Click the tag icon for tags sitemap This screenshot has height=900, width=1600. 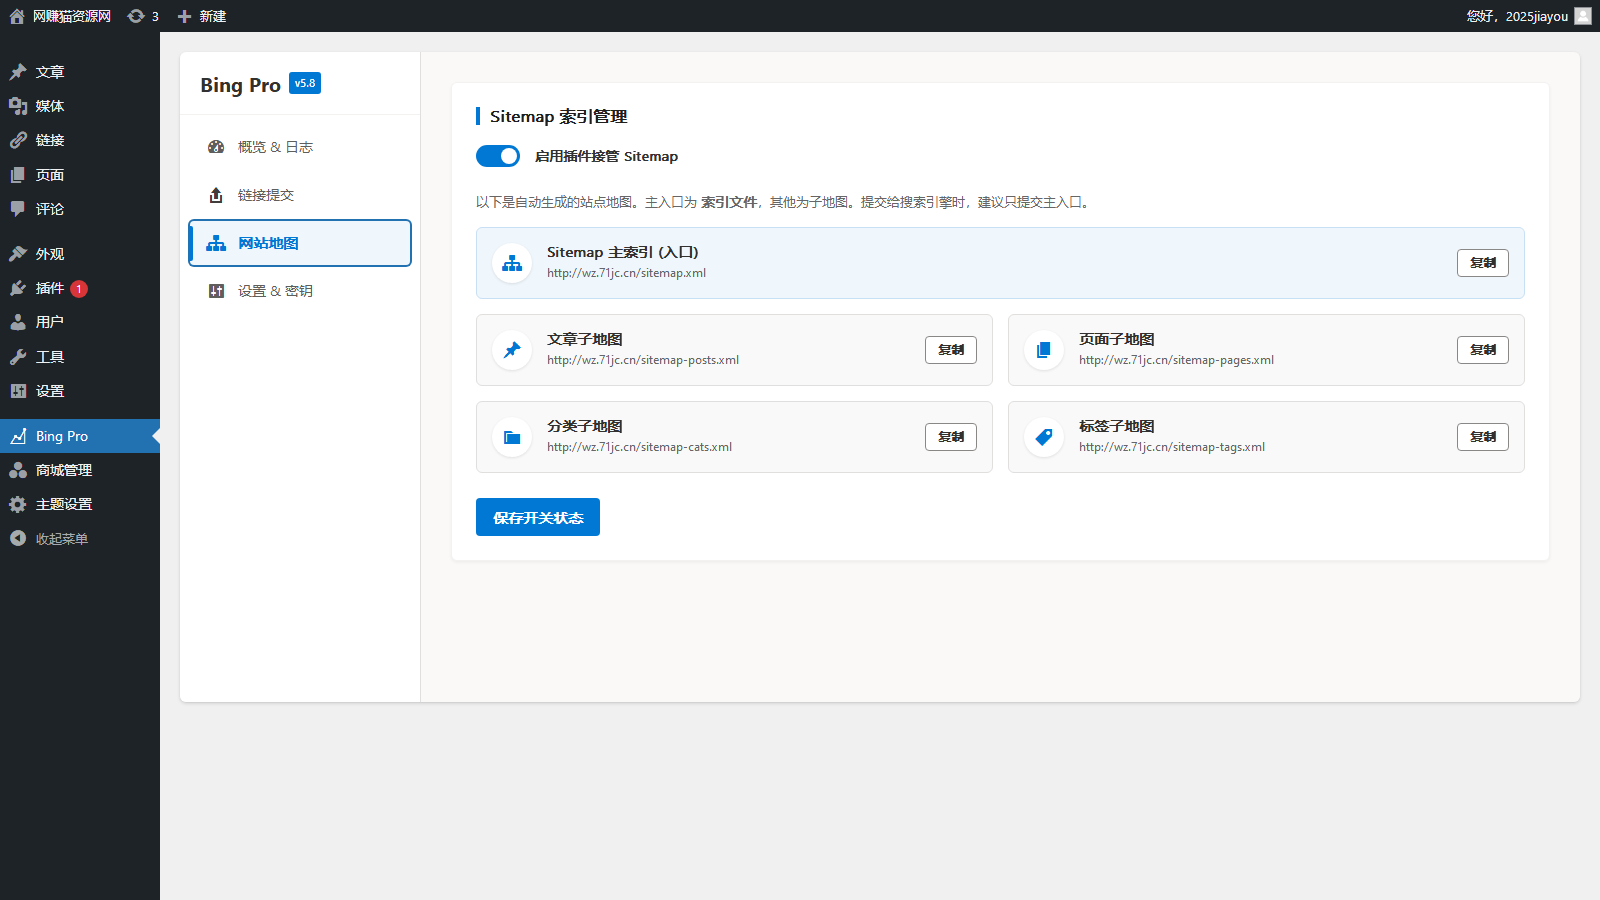tap(1044, 437)
